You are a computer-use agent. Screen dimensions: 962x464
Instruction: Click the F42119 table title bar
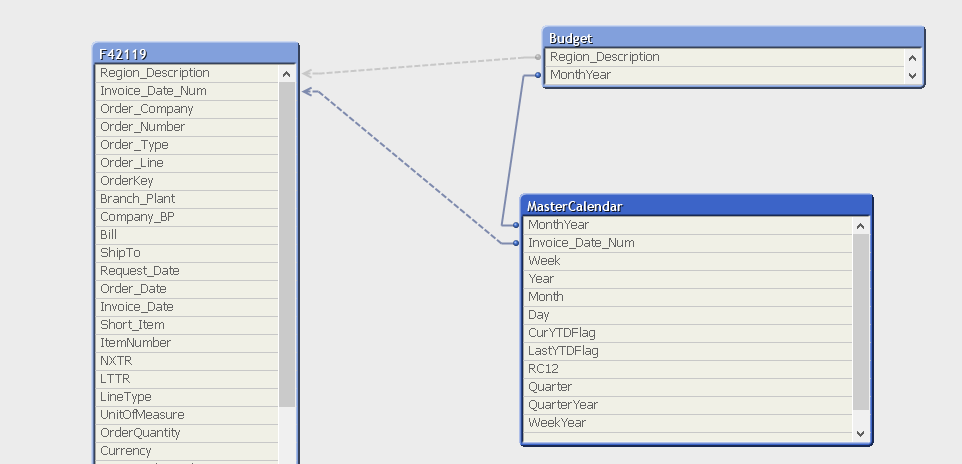pos(196,54)
